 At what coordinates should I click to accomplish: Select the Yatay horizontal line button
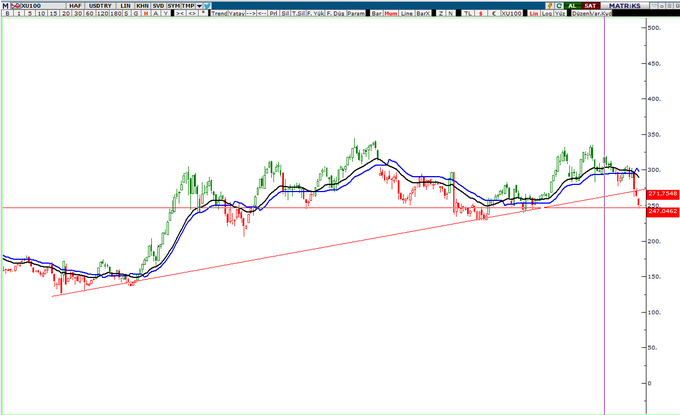pos(237,13)
